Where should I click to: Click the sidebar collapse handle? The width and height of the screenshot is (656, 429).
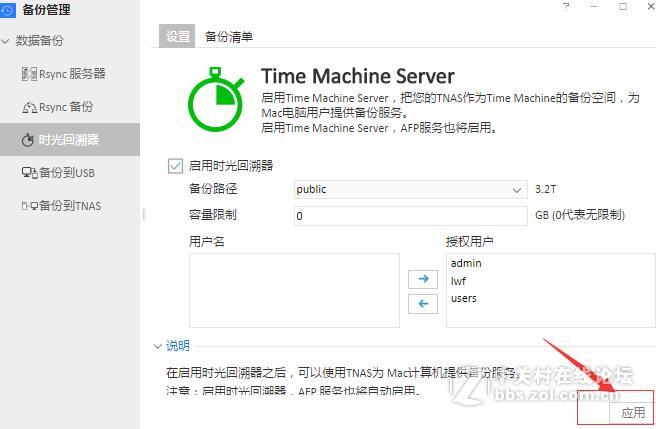coord(144,215)
